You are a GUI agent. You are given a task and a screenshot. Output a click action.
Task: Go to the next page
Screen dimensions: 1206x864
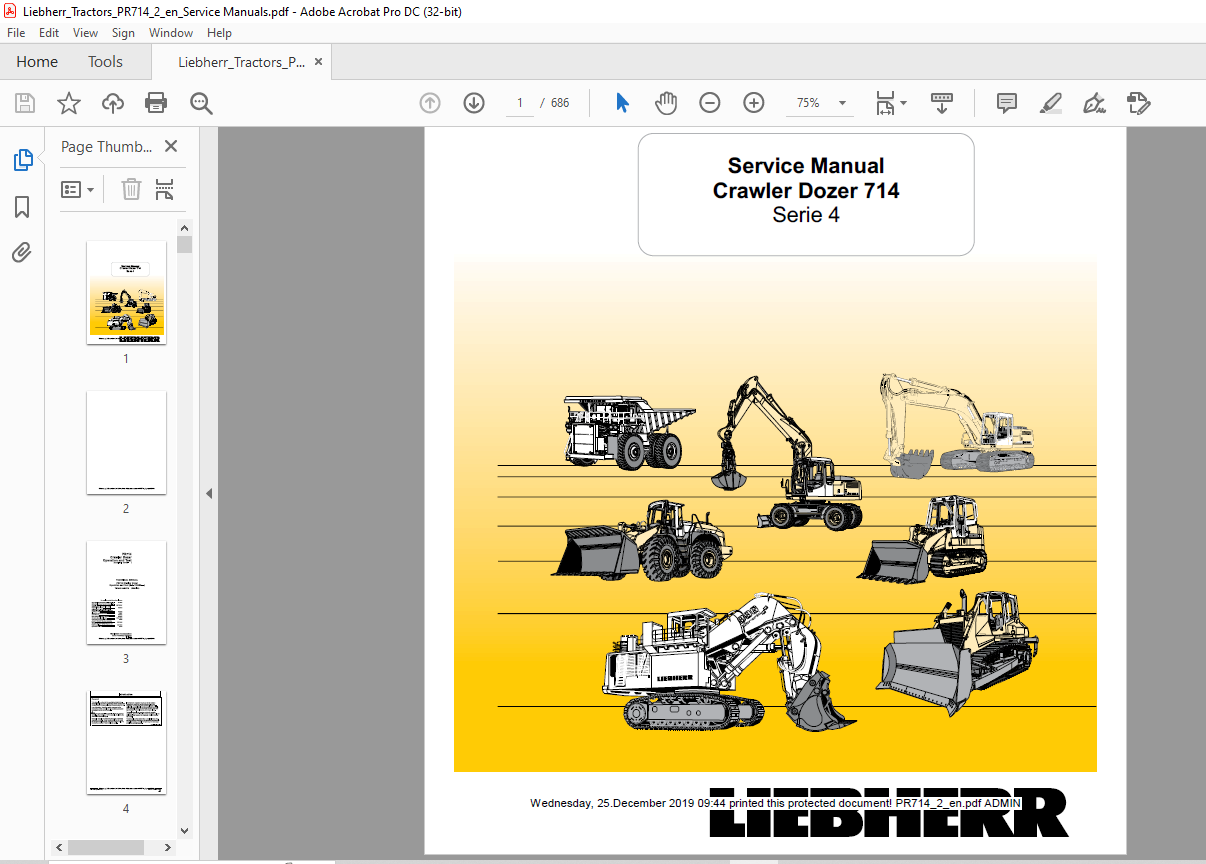(x=474, y=103)
